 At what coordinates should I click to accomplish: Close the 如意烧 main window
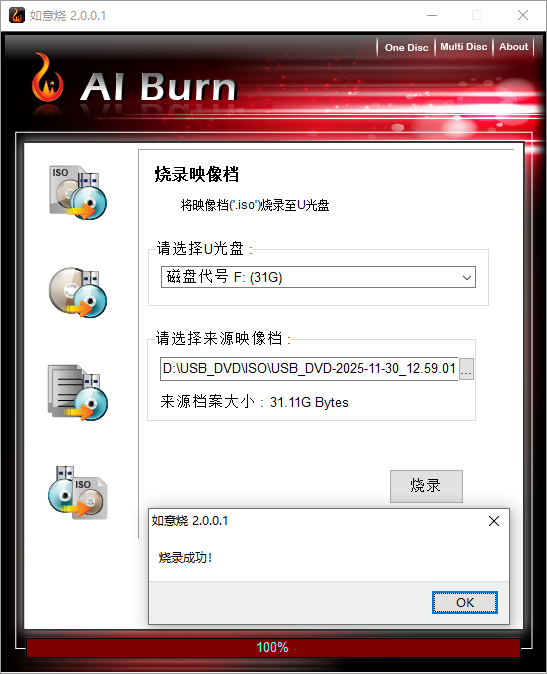(x=523, y=15)
